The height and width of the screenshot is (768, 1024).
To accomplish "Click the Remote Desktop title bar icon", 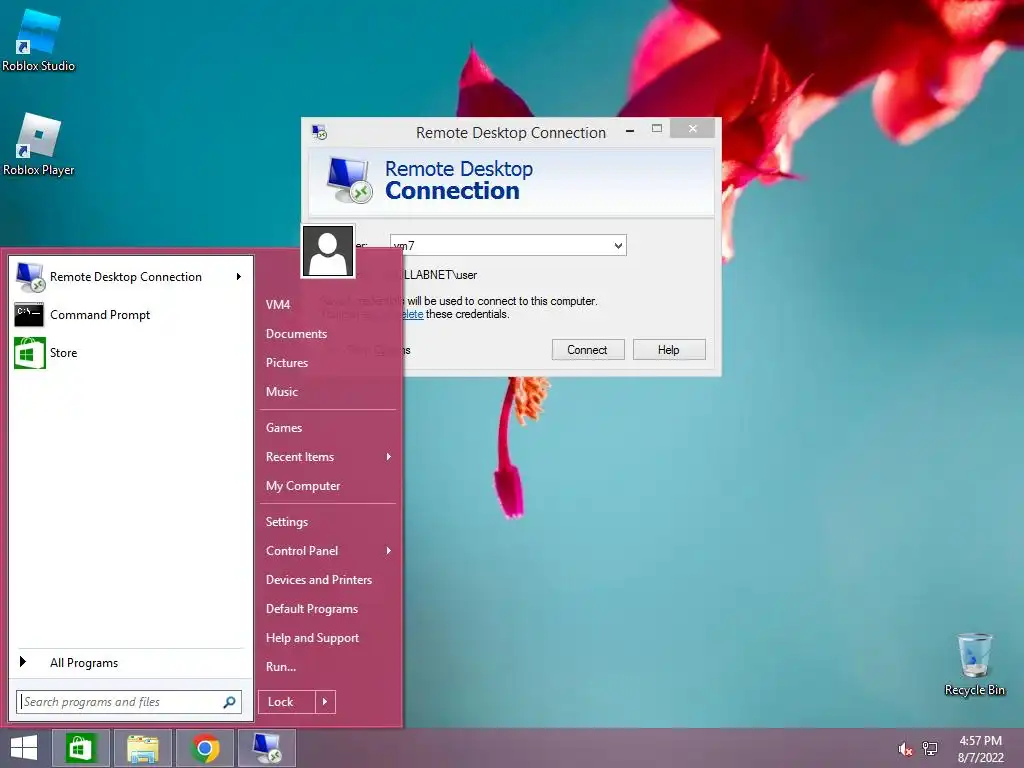I will (x=319, y=133).
